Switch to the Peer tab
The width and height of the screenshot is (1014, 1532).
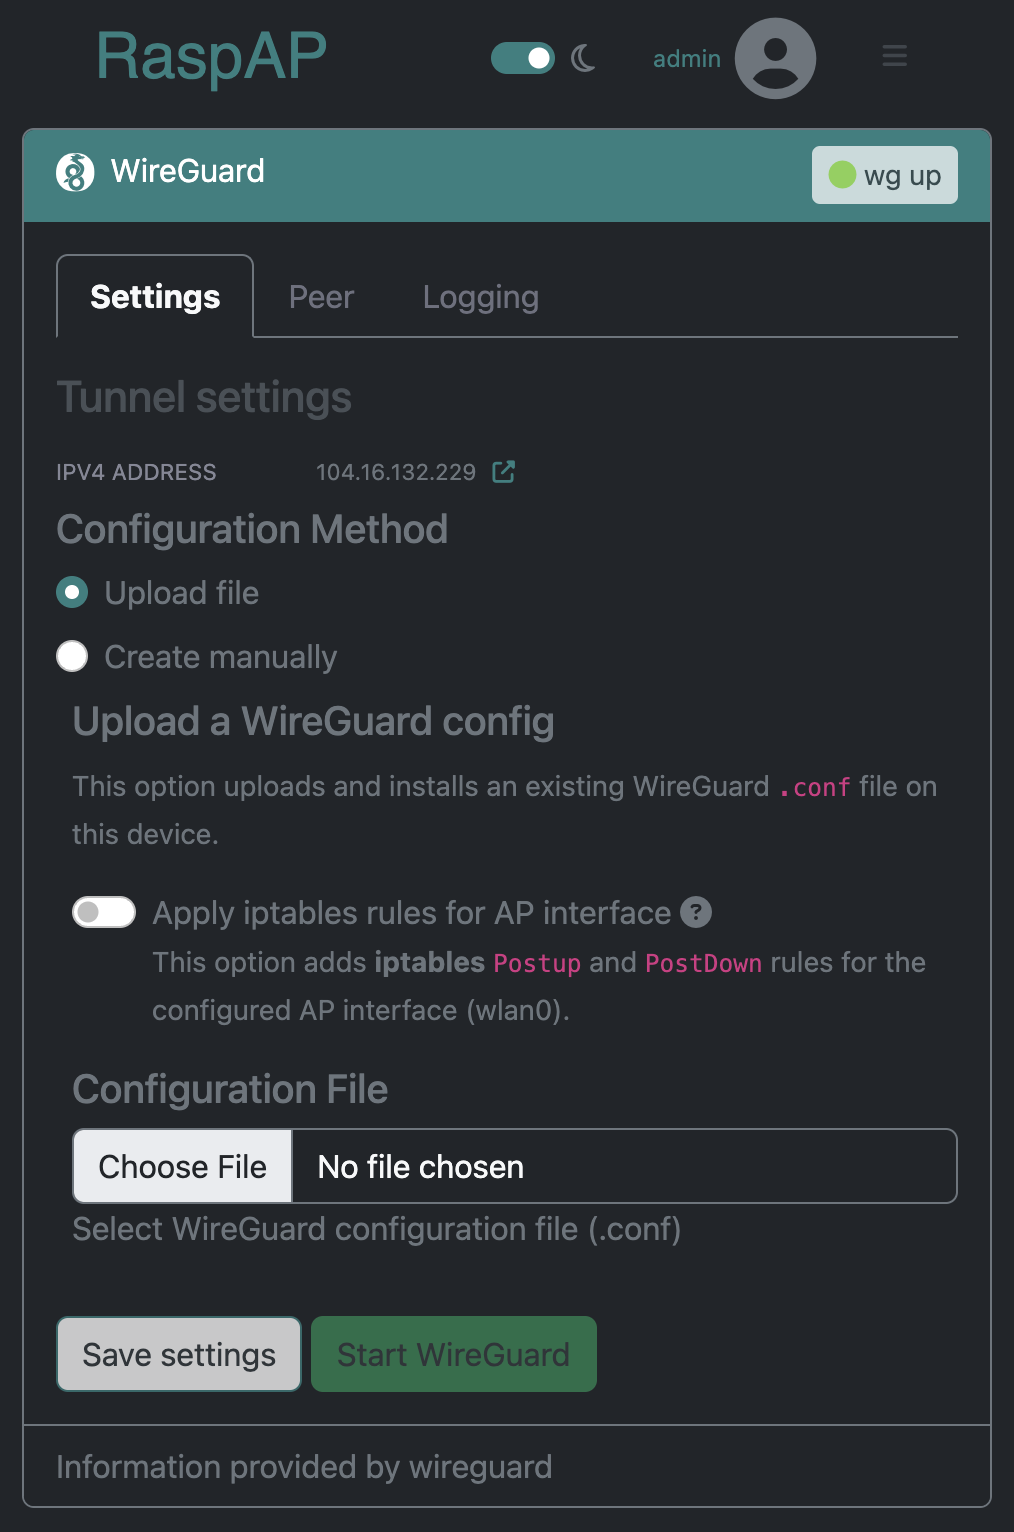(x=321, y=297)
